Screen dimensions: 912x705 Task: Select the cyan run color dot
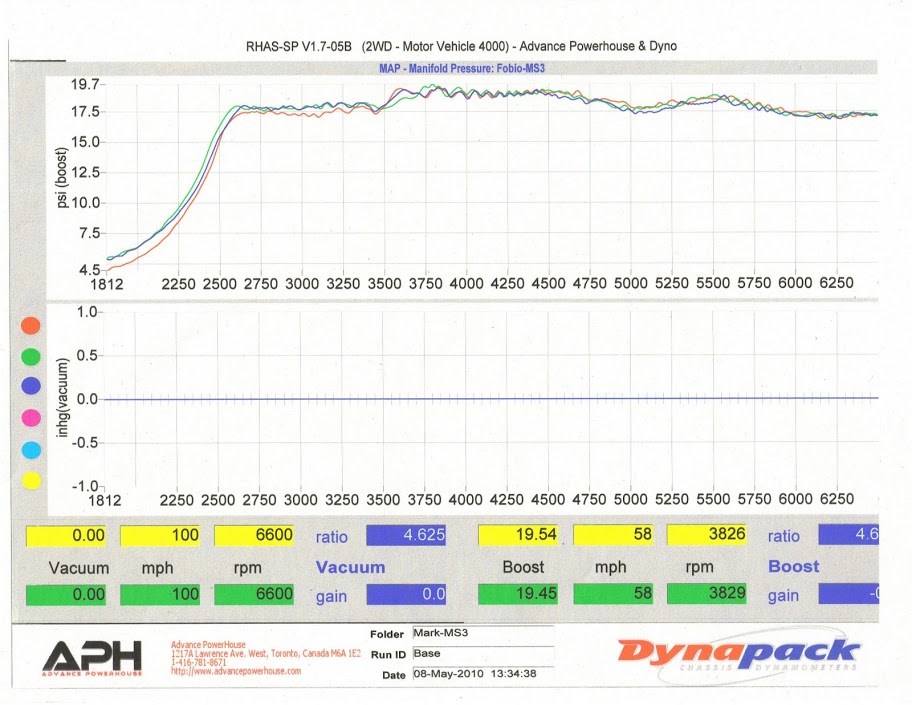tap(31, 449)
